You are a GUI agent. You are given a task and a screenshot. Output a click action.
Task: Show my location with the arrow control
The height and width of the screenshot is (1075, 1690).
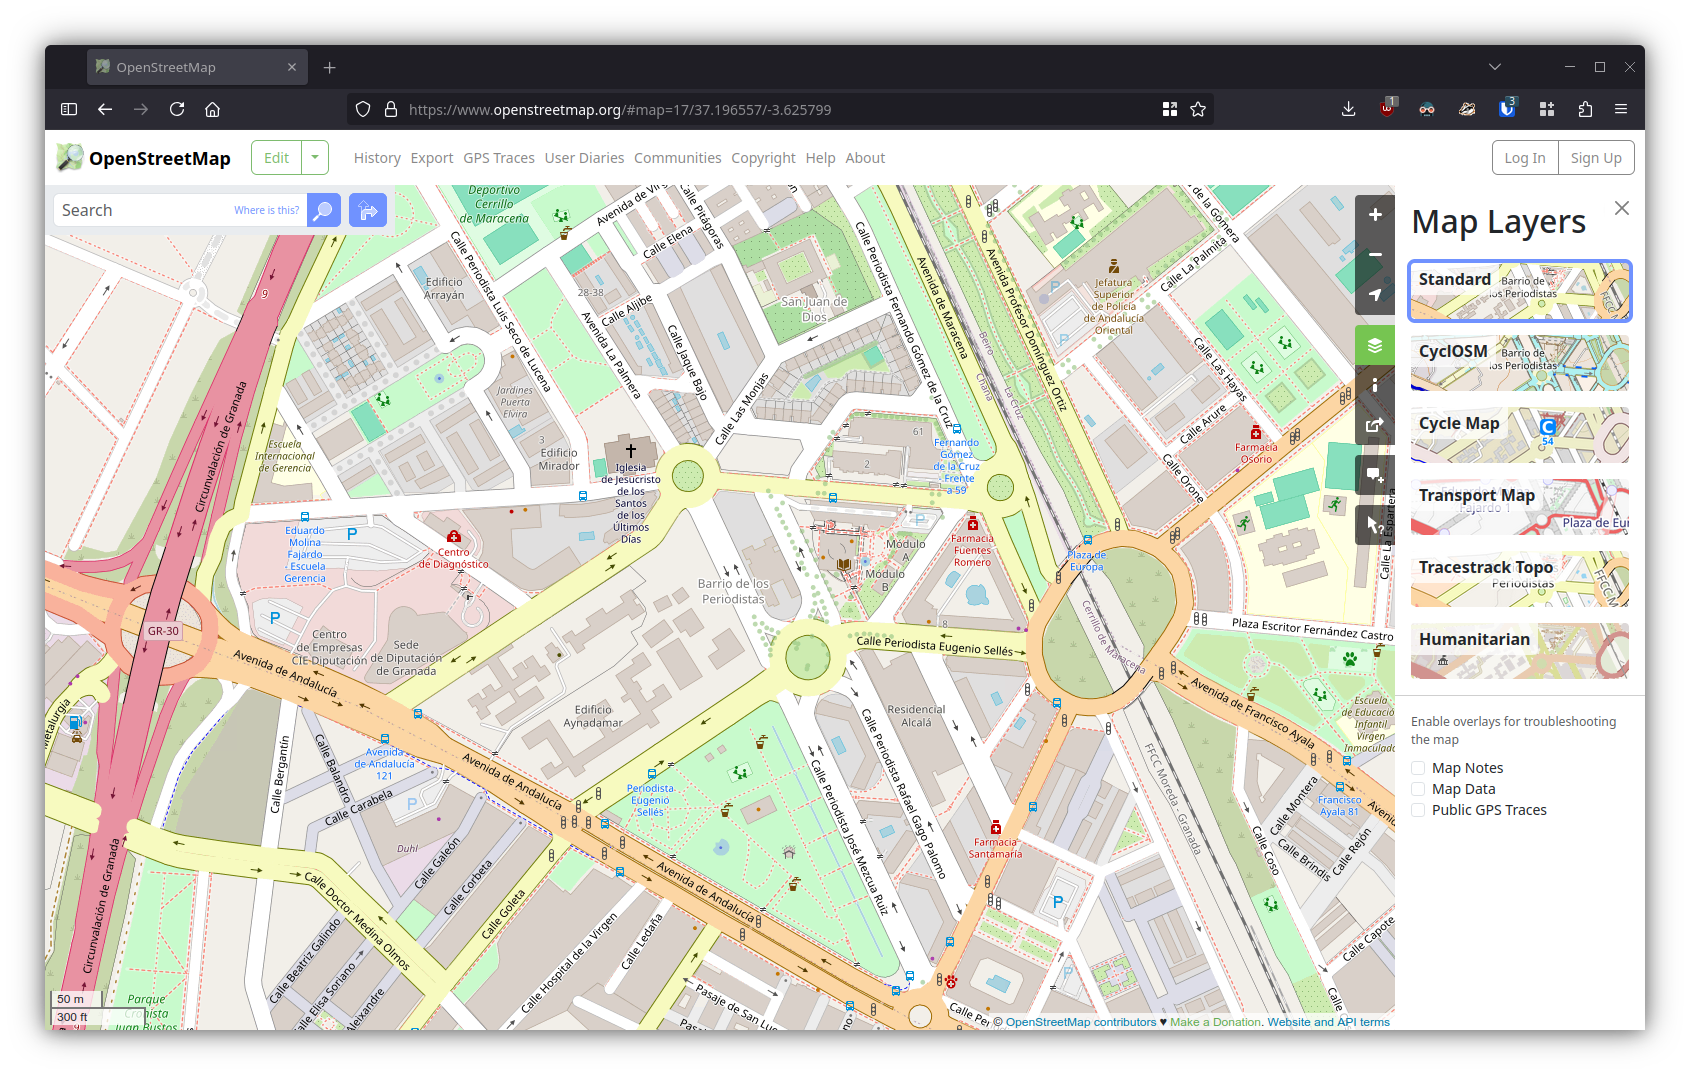pos(1375,295)
